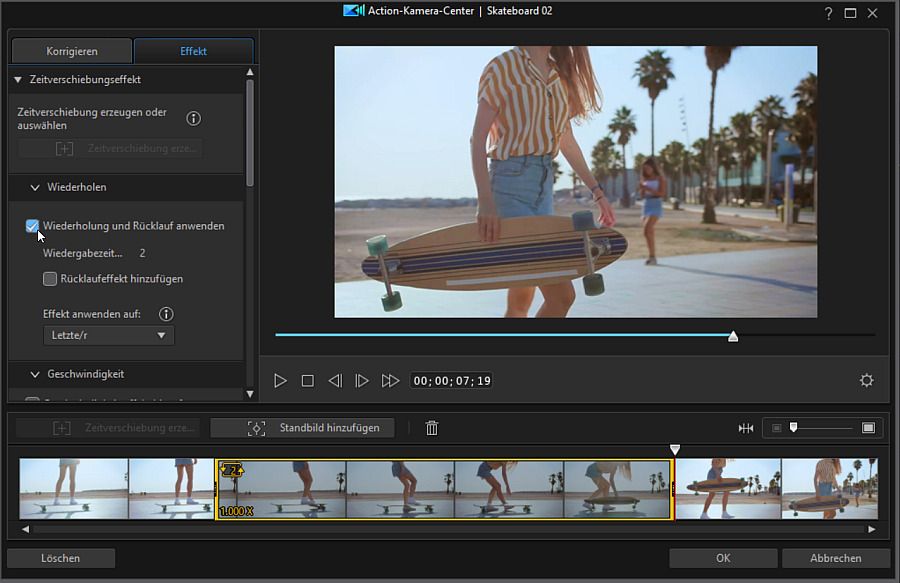Click the fast forward icon
Screen dimensions: 900x583
pyautogui.click(x=390, y=381)
